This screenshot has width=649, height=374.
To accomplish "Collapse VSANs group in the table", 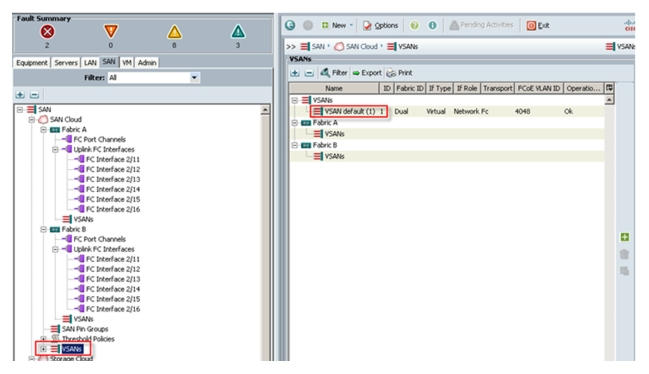I will pyautogui.click(x=294, y=100).
